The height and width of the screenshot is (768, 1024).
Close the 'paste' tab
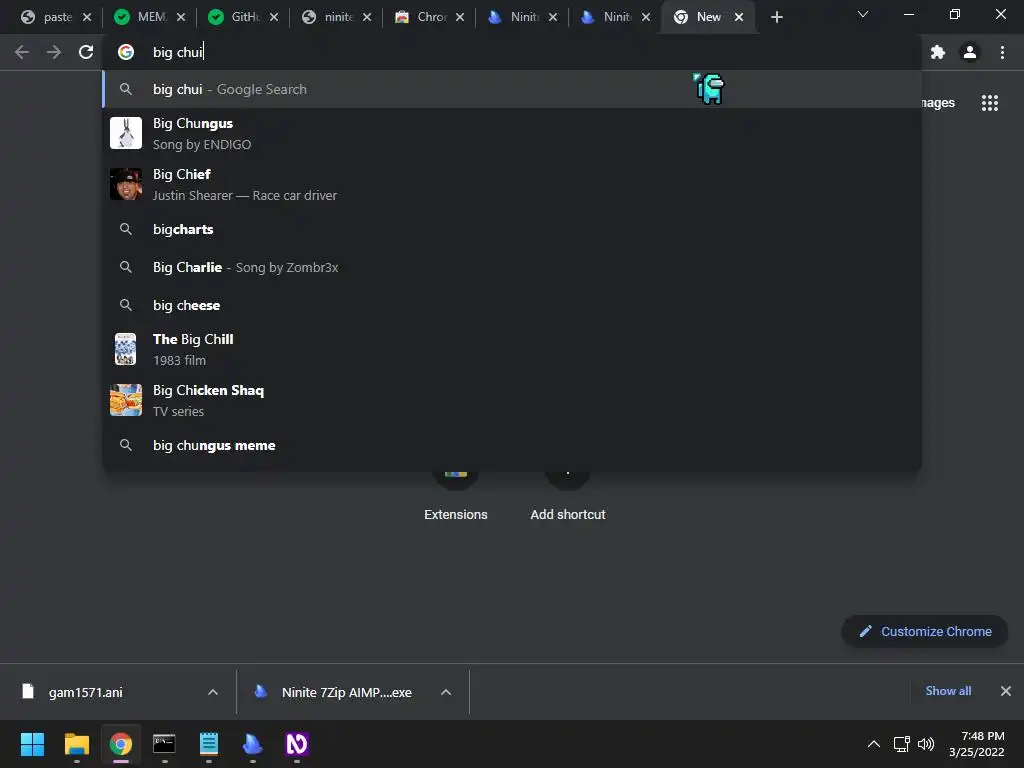click(87, 17)
